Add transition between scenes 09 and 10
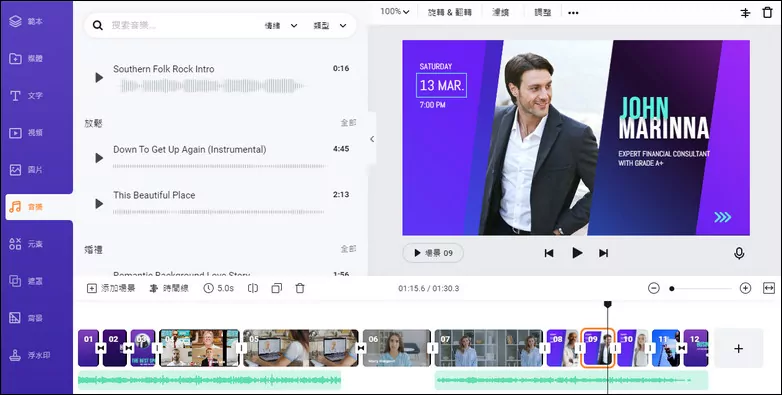The height and width of the screenshot is (395, 782). 616,348
